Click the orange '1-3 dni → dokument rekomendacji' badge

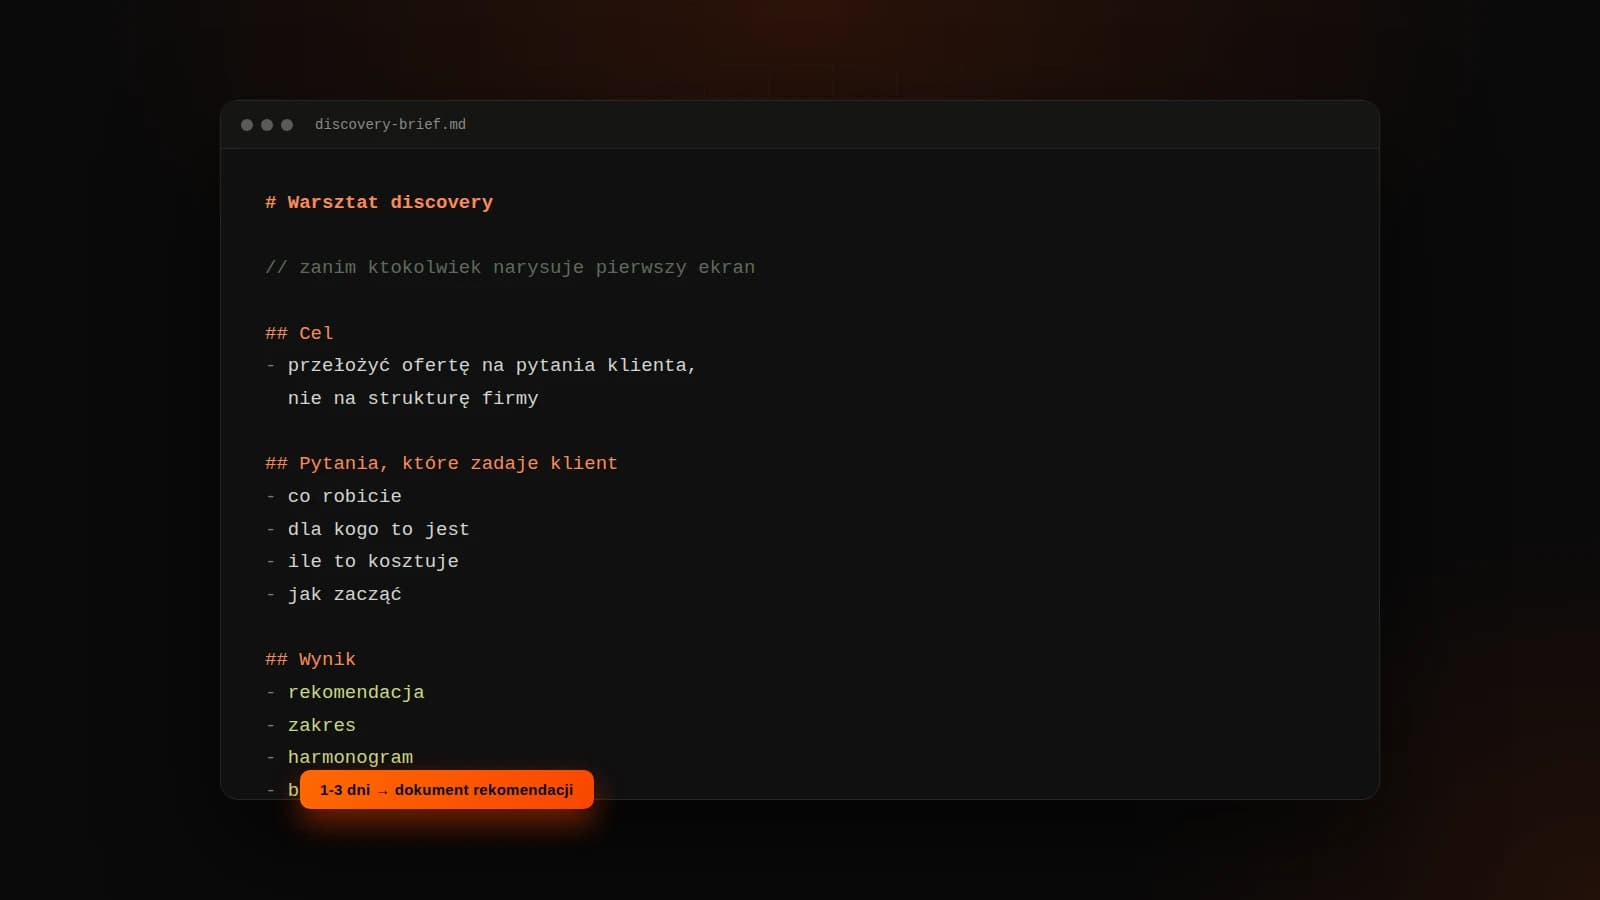pos(446,789)
